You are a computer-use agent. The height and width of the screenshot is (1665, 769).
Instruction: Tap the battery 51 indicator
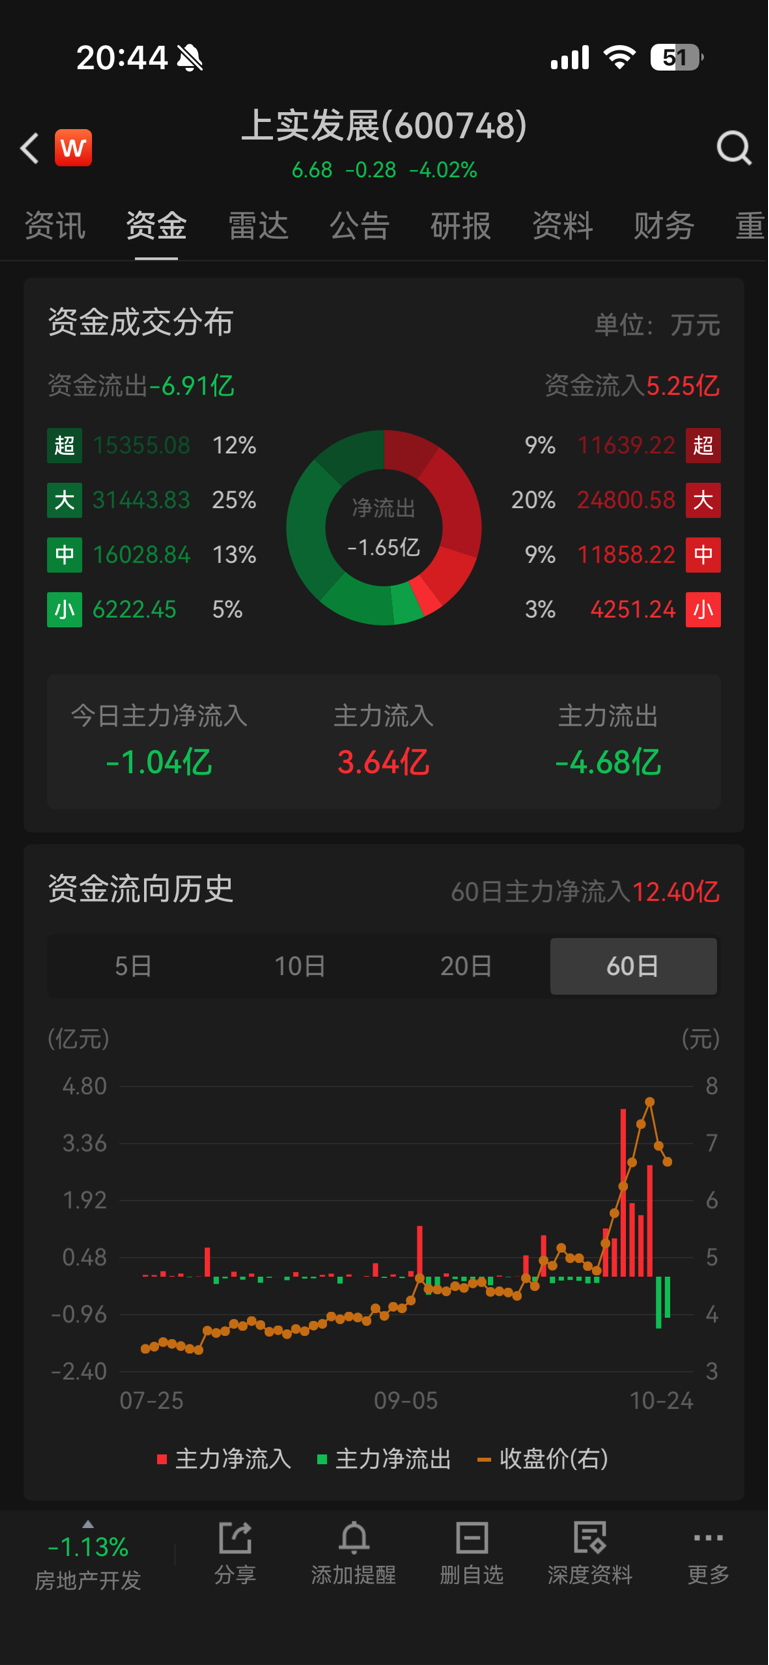tap(677, 58)
